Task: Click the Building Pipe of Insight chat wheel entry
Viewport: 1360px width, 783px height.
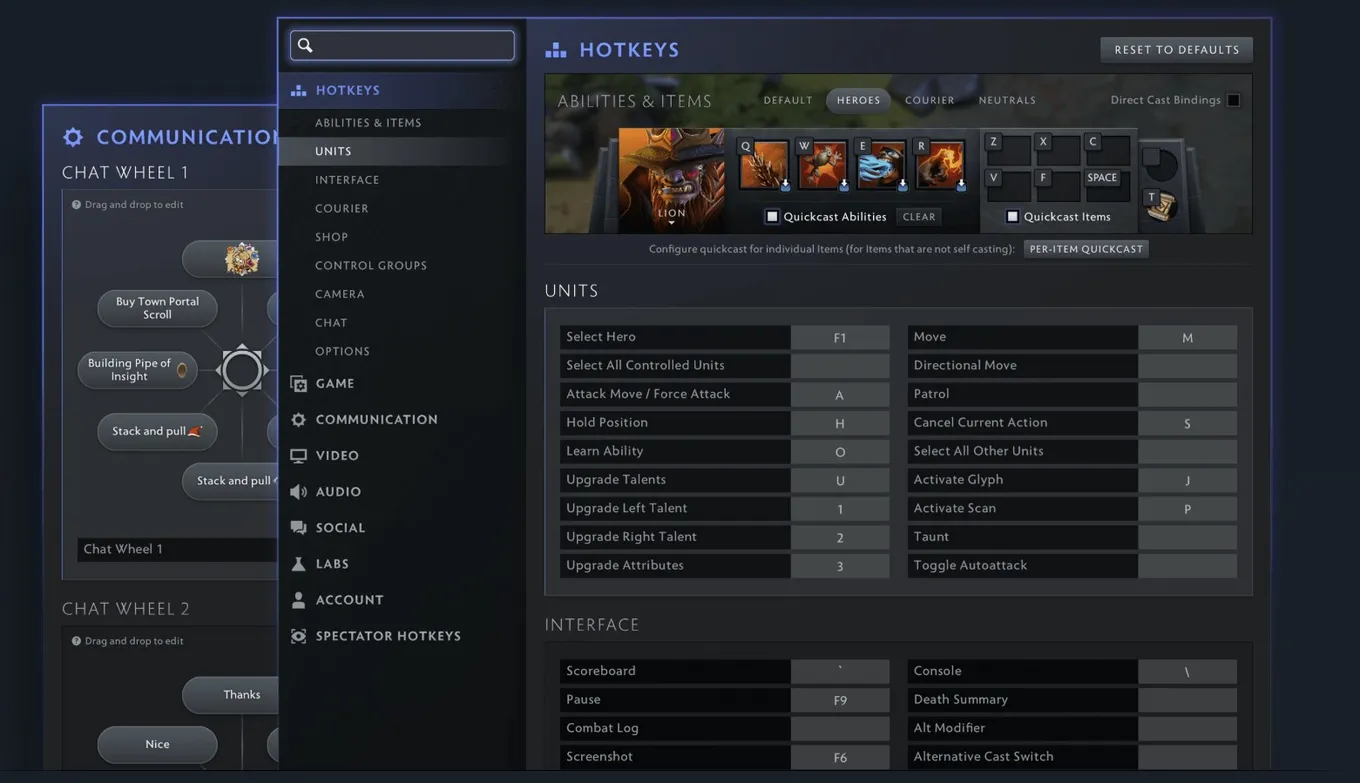Action: coord(137,370)
